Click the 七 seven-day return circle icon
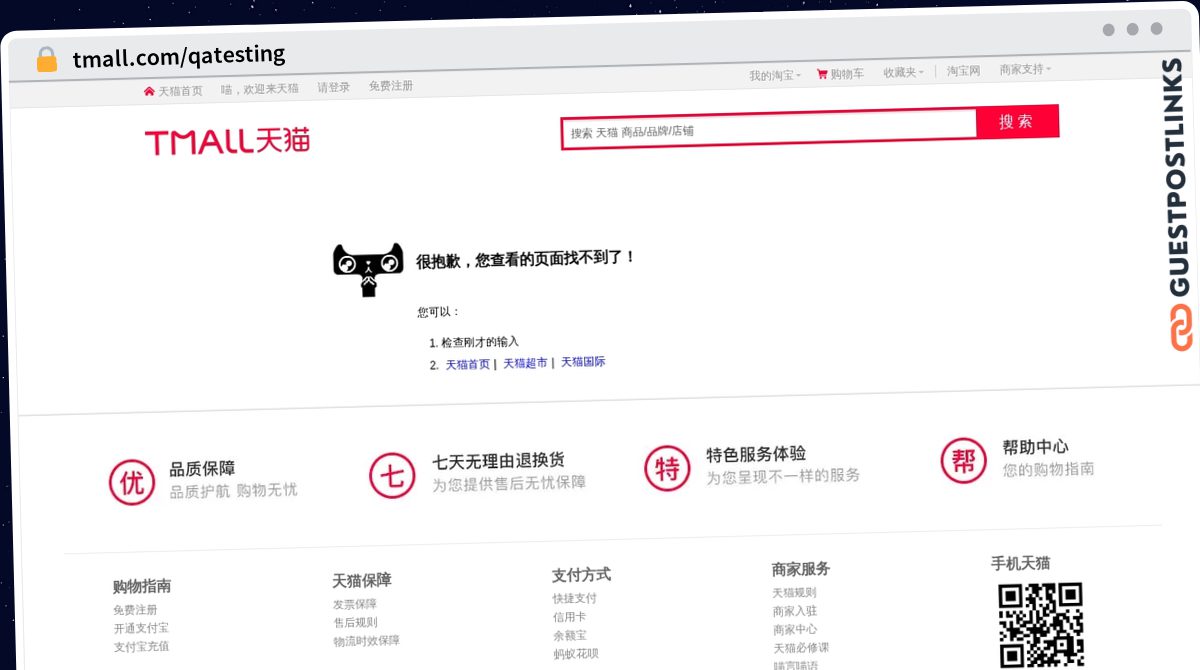Screen dimensions: 1200x670 click(x=393, y=476)
